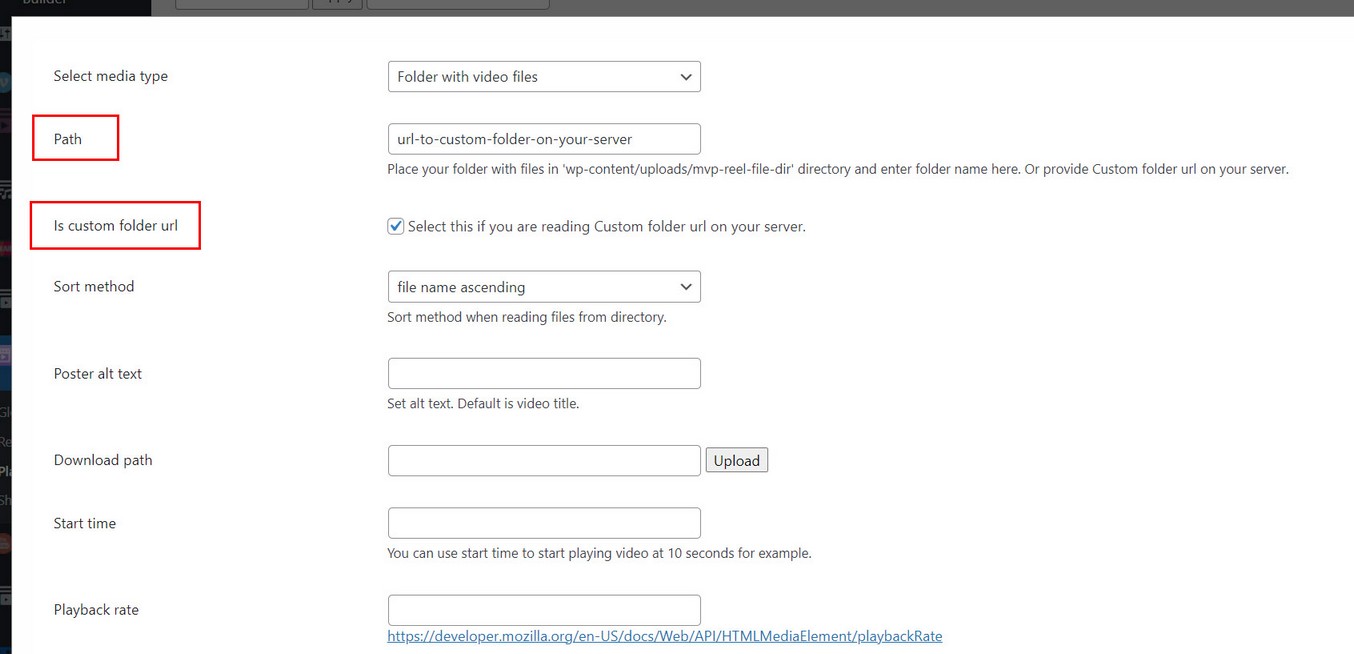The width and height of the screenshot is (1354, 654).
Task: Click the 'Playback rate' label
Action: click(96, 610)
